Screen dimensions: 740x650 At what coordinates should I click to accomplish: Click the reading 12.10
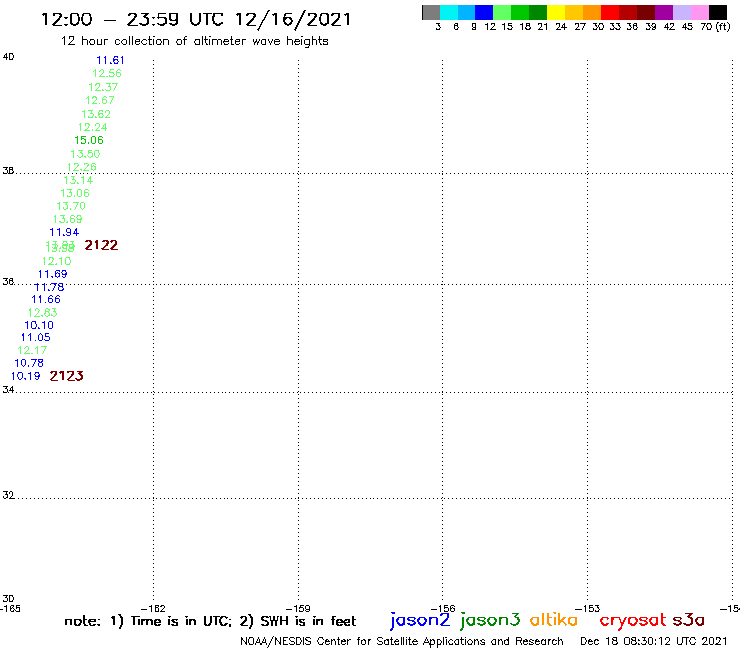pyautogui.click(x=57, y=262)
